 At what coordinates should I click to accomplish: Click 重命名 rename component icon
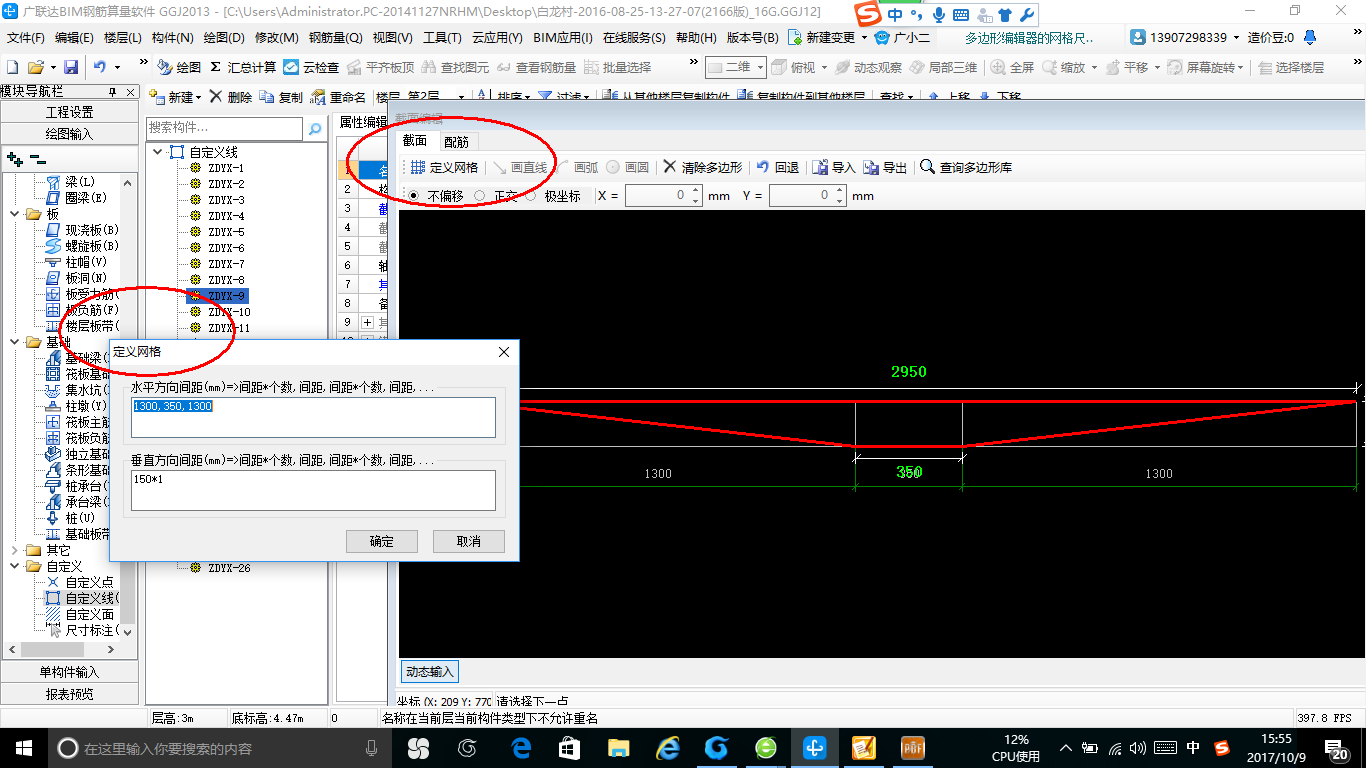coord(338,97)
